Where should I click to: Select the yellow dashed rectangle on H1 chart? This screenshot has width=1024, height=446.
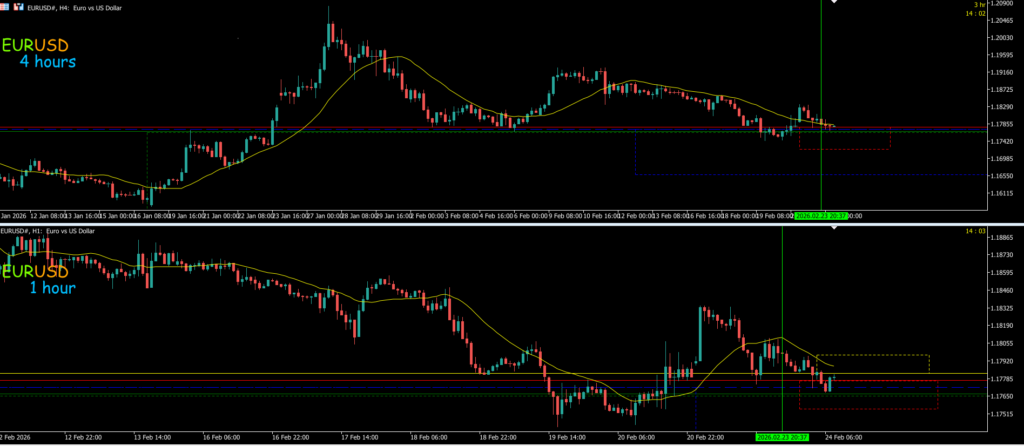[872, 364]
